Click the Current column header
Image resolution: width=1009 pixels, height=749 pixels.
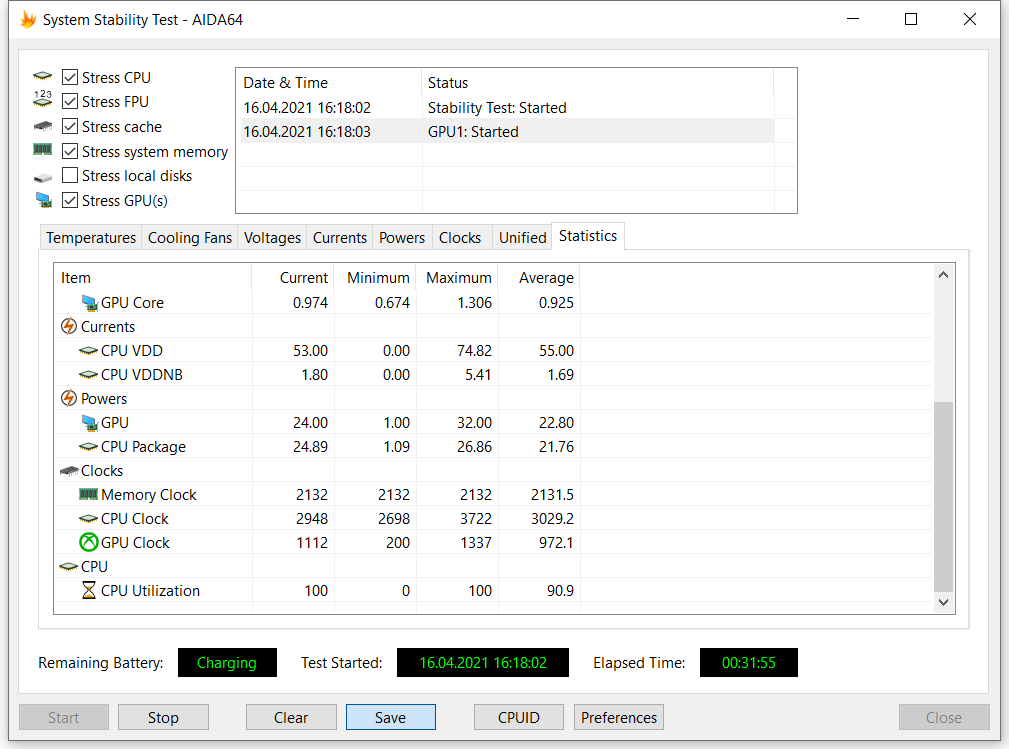293,278
